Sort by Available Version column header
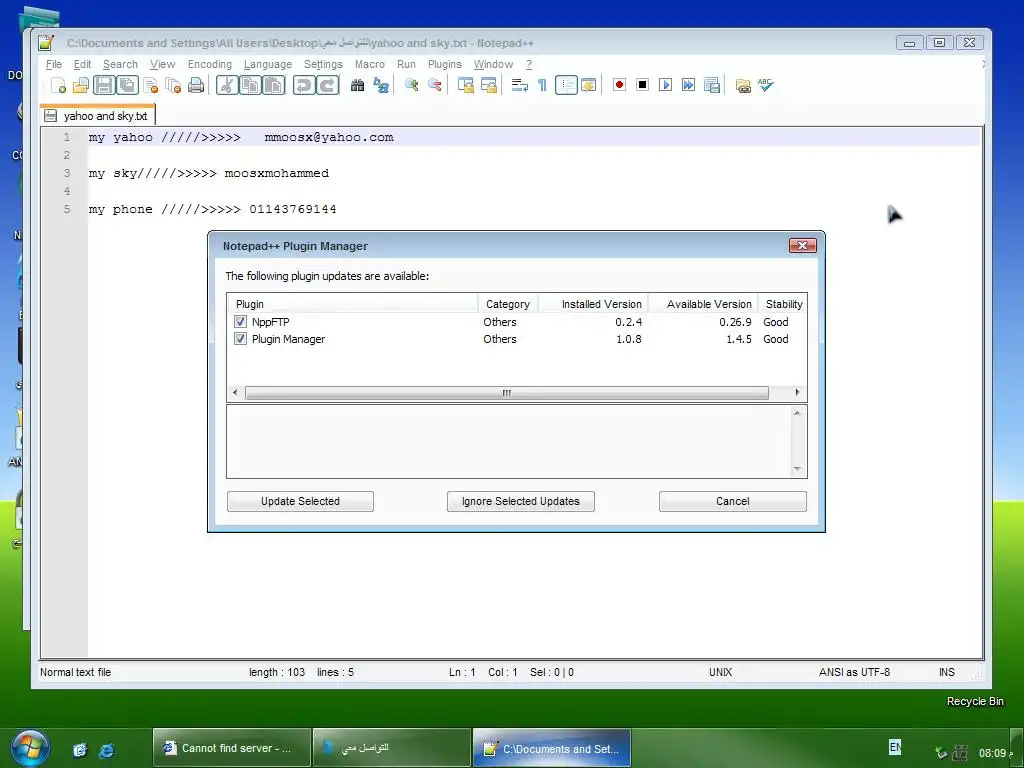This screenshot has width=1024, height=768. [x=703, y=304]
